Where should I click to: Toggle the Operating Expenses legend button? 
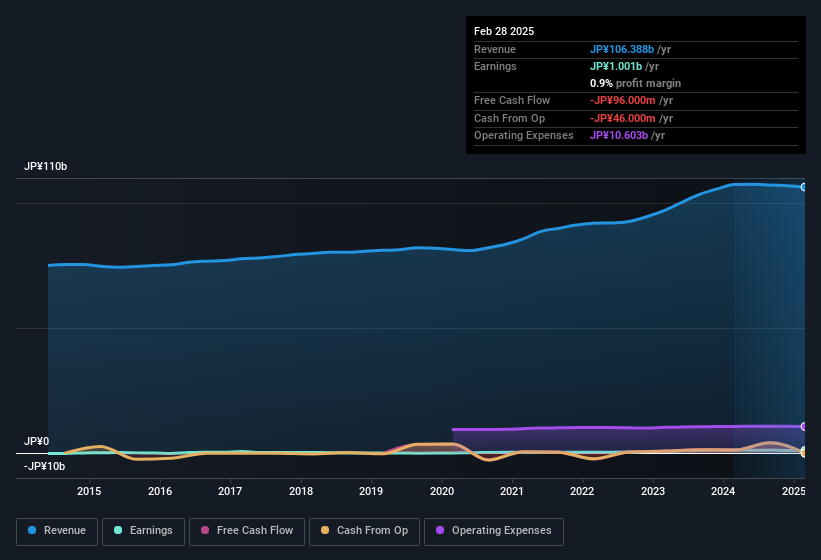pos(494,531)
